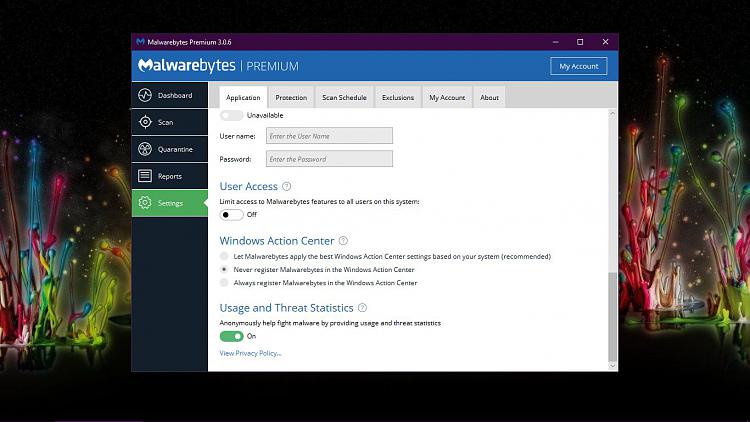Minimize the Malwarebytes window
Screen dimensions: 750x422
(x=555, y=42)
